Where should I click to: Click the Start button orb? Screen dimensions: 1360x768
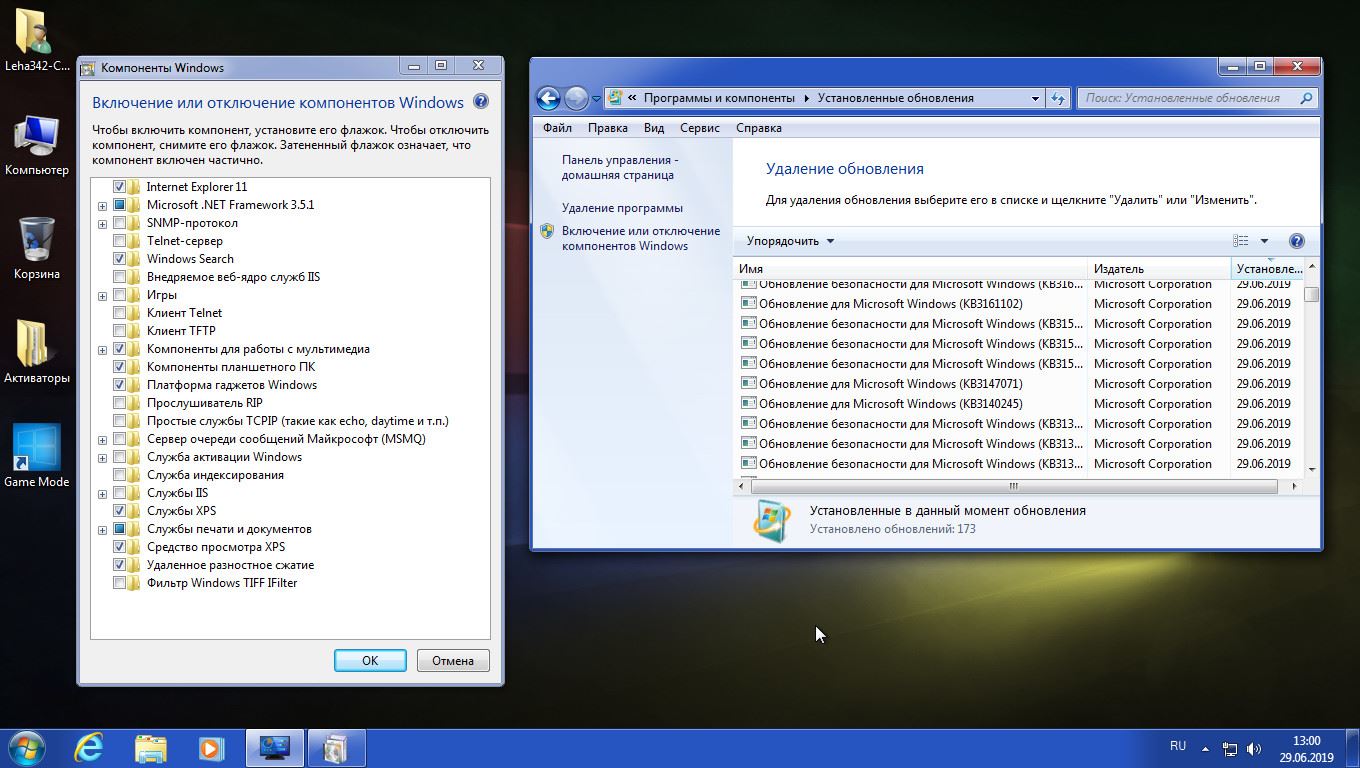pyautogui.click(x=27, y=748)
